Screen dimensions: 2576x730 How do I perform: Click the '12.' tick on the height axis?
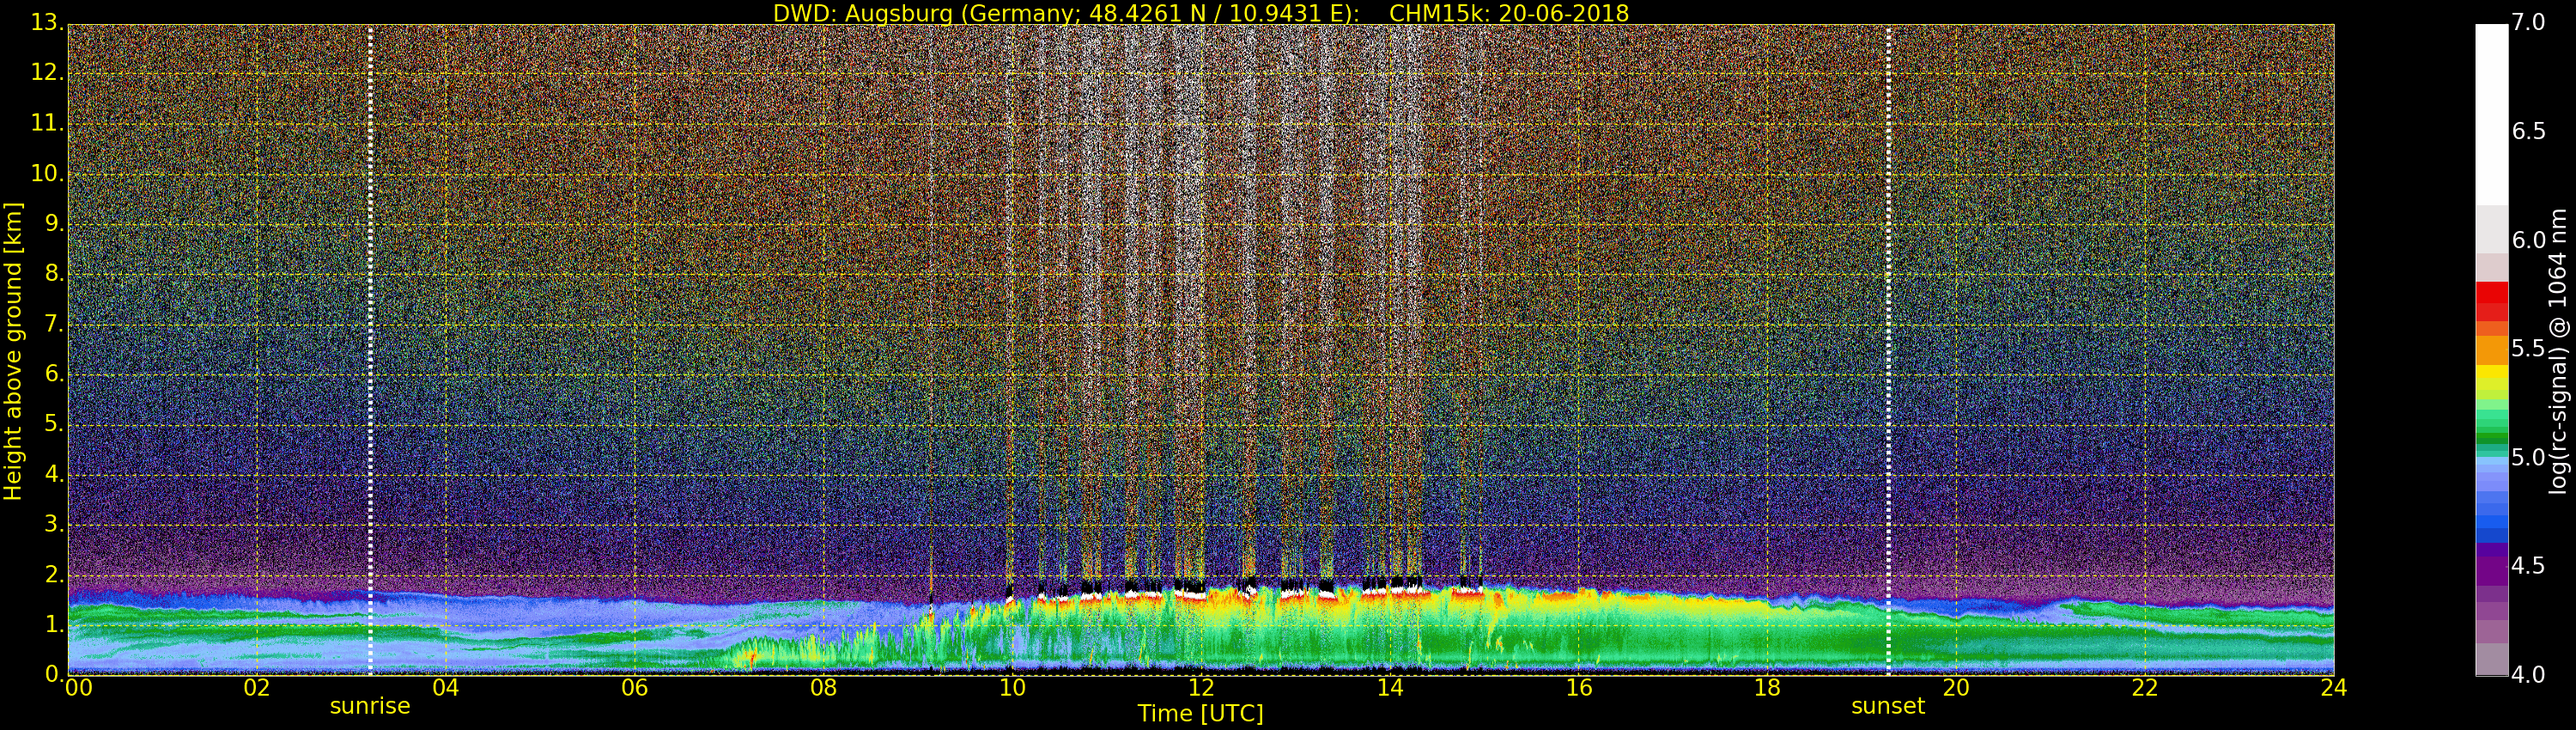click(x=47, y=72)
